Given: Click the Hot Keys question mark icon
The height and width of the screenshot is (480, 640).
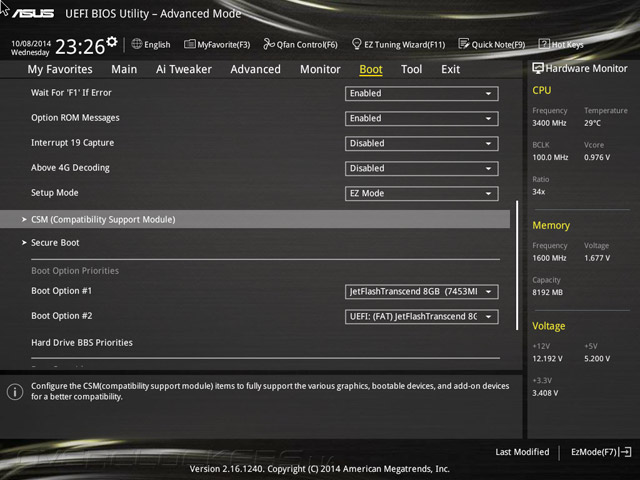Looking at the screenshot, I should click(x=544, y=44).
